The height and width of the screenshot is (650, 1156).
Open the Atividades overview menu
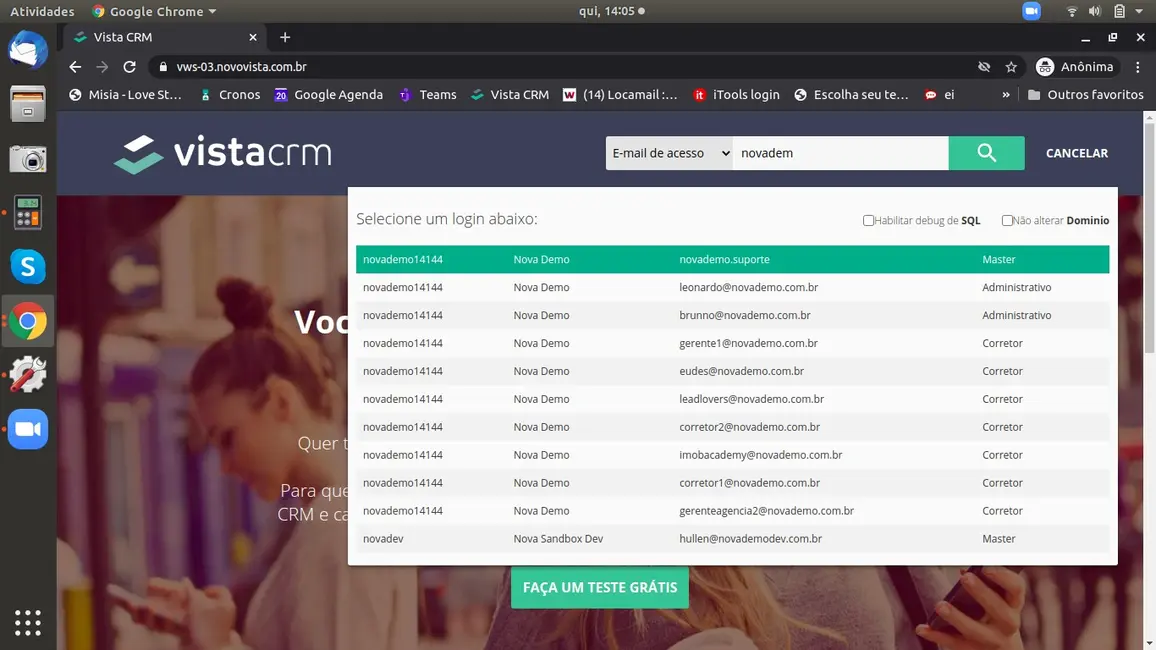tap(42, 12)
